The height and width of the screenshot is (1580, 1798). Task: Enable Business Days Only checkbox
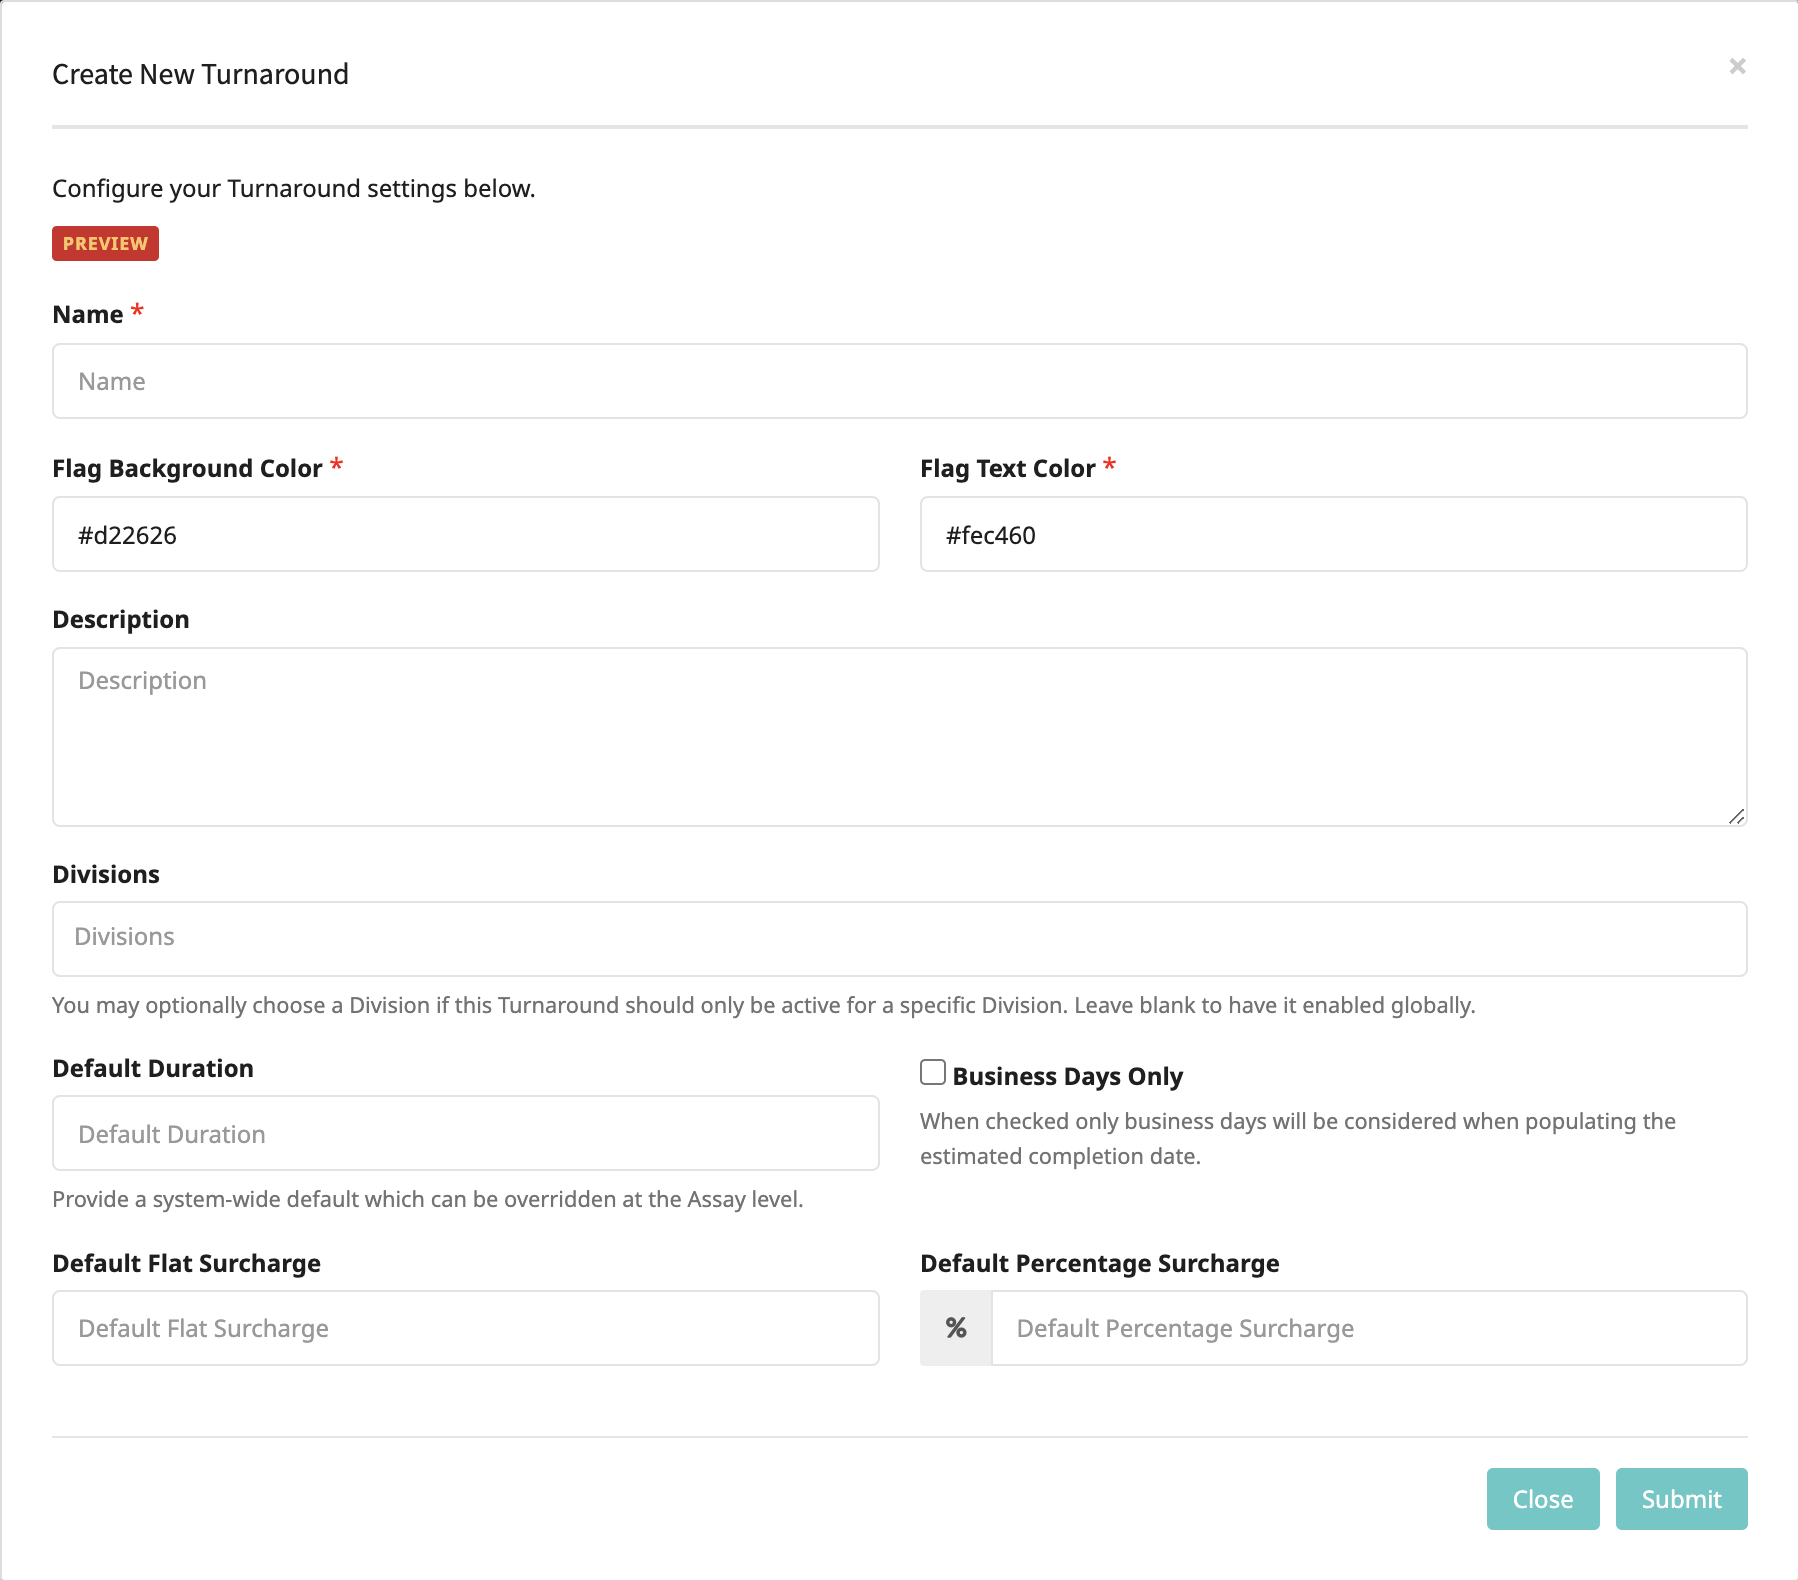[x=932, y=1072]
